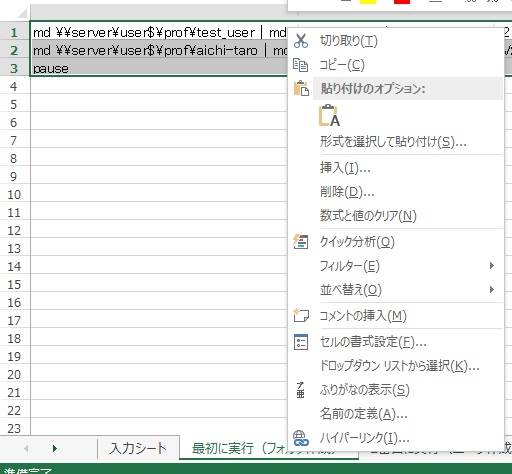Choose コメントの挿入(M) entry
The height and width of the screenshot is (474, 512).
pyautogui.click(x=363, y=315)
